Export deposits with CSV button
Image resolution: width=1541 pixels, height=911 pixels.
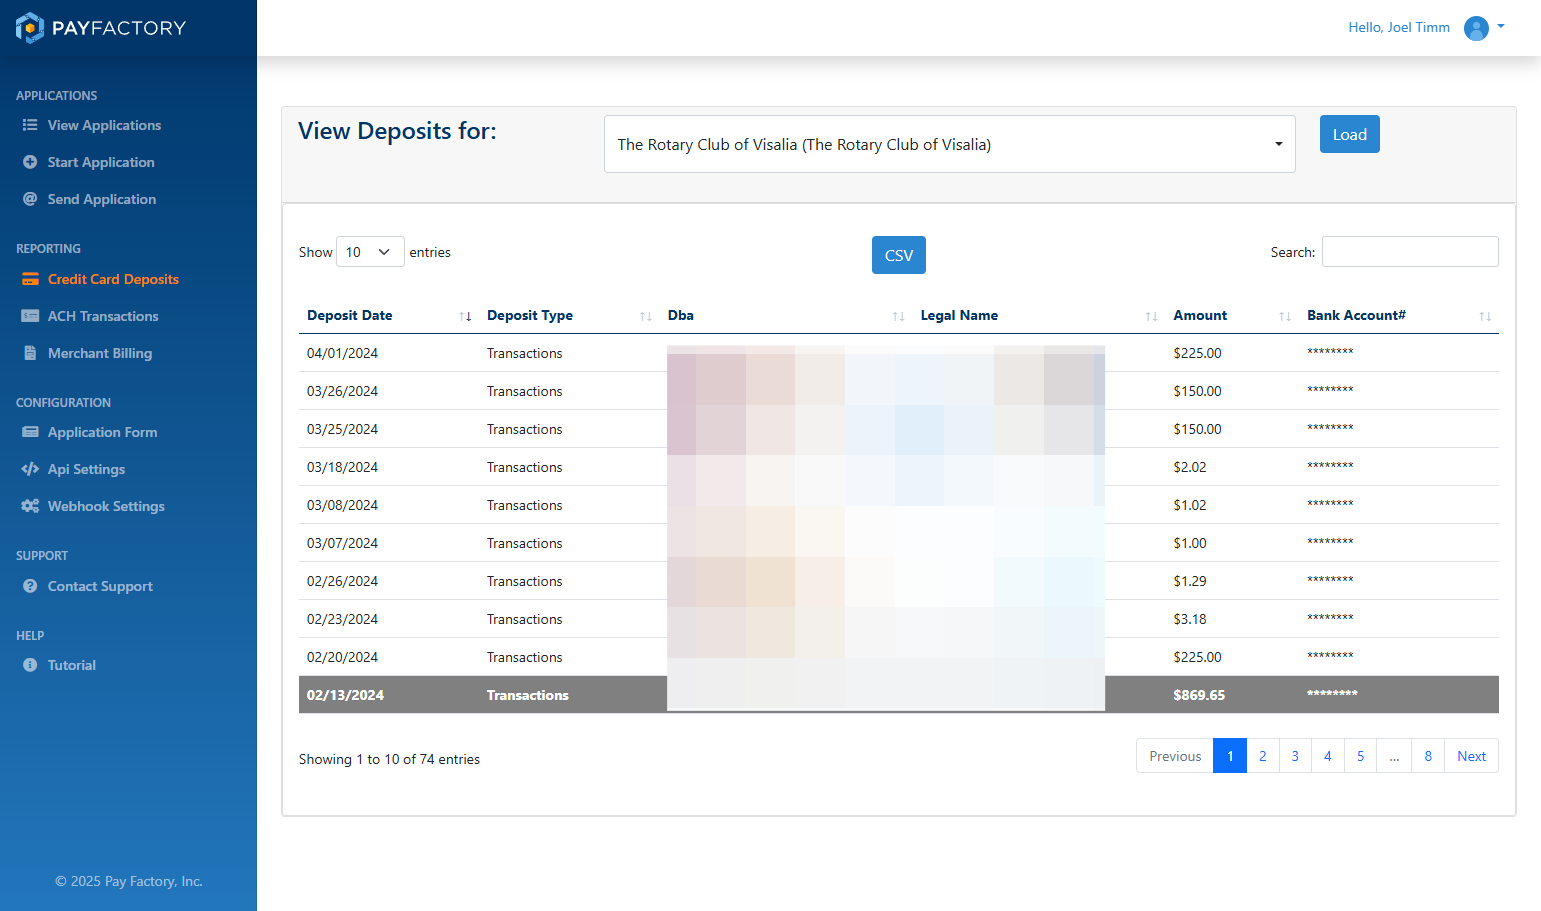pyautogui.click(x=898, y=255)
